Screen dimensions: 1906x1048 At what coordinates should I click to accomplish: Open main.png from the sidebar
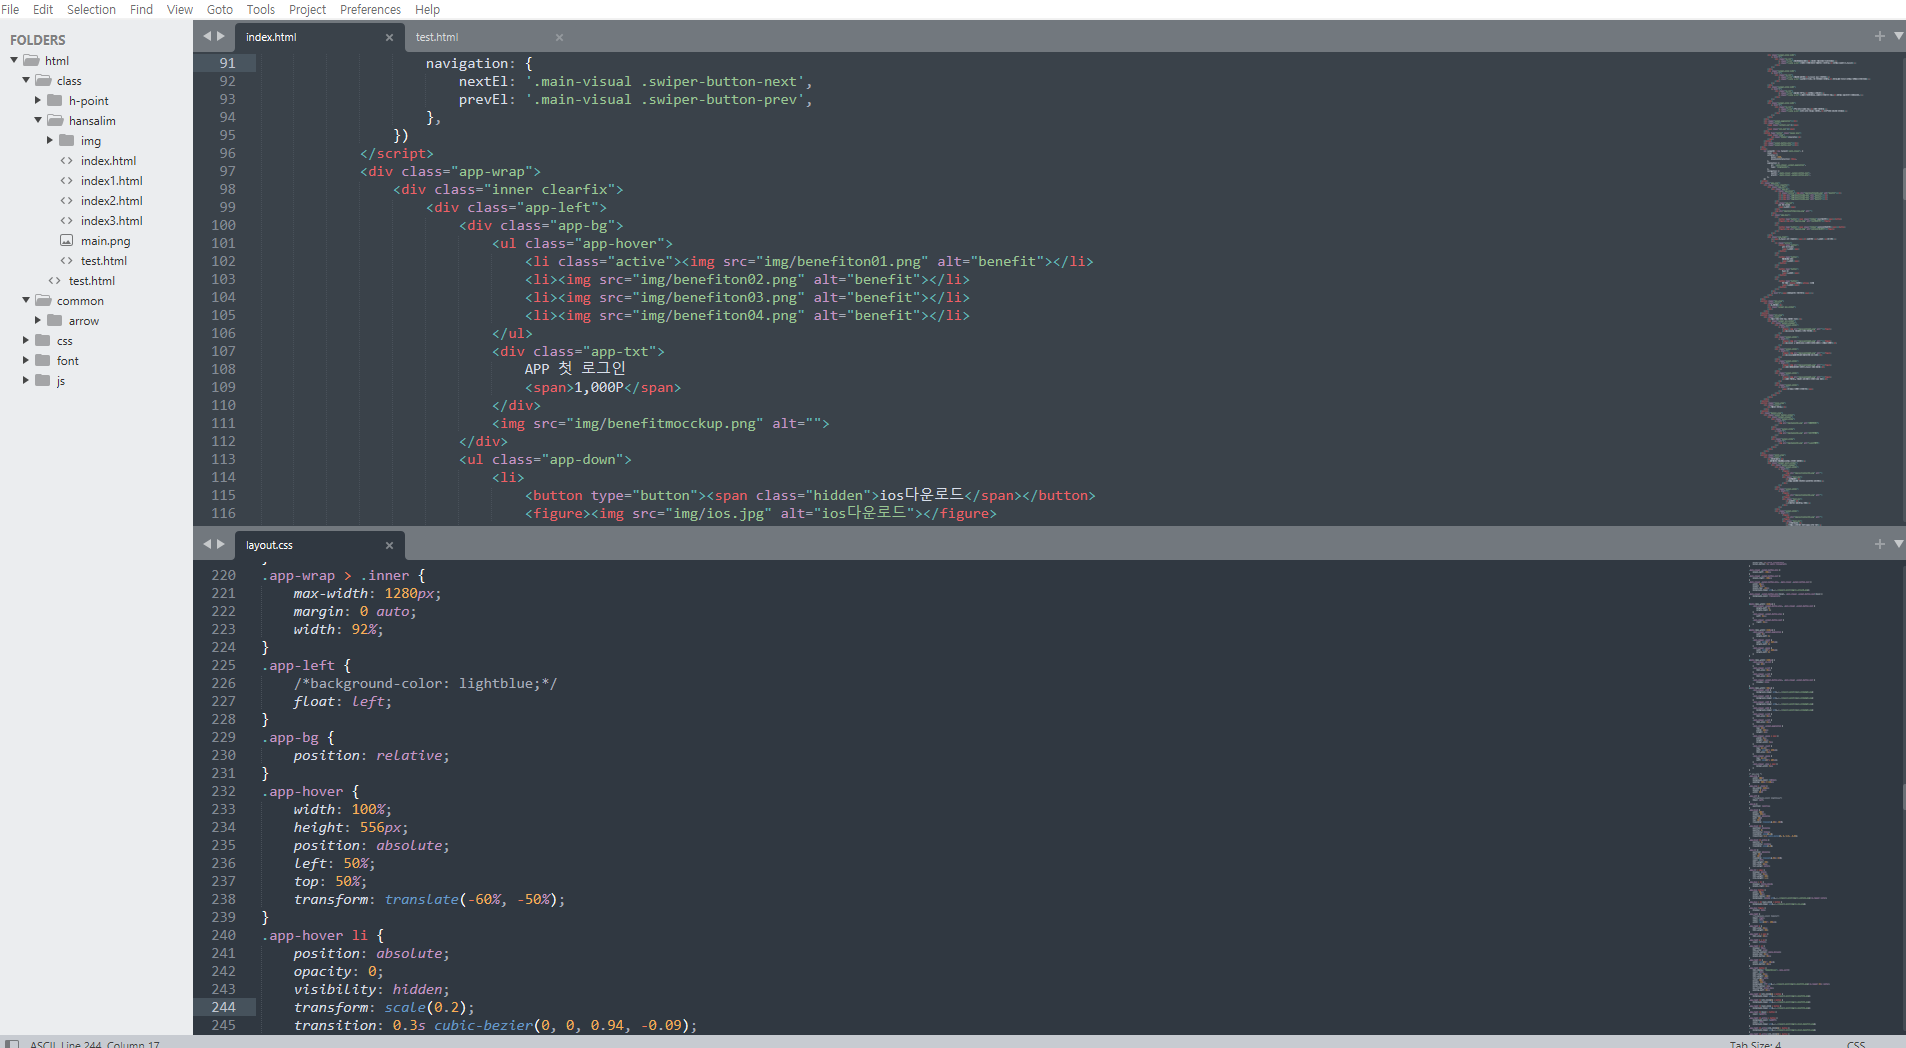click(105, 240)
